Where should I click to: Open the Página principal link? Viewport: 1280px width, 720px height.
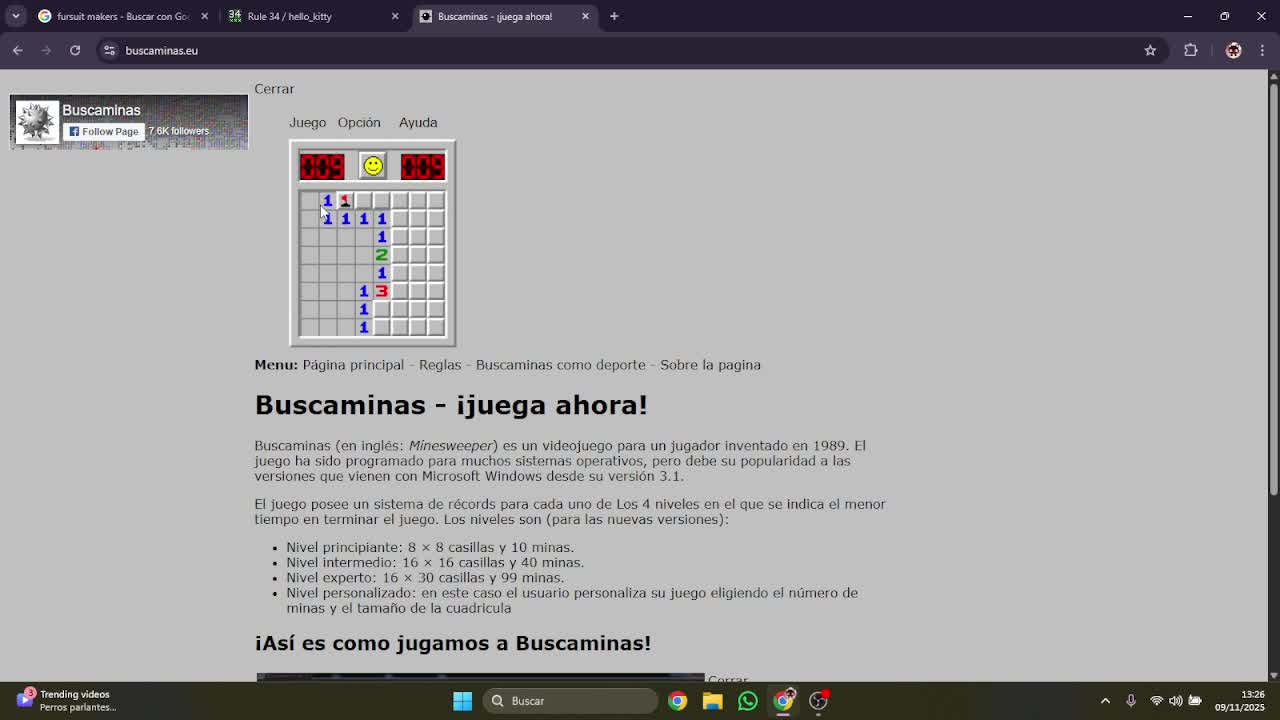pyautogui.click(x=354, y=364)
